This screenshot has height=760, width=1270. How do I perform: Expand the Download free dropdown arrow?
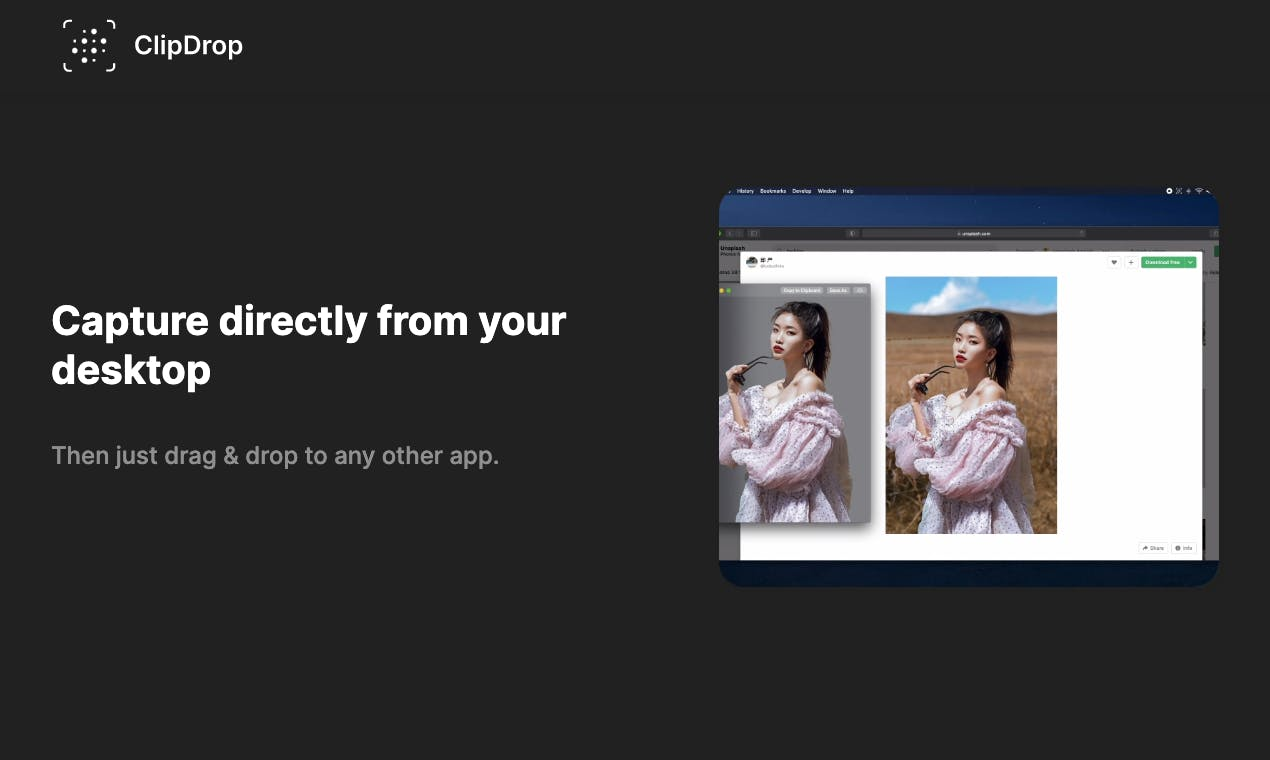coord(1190,262)
